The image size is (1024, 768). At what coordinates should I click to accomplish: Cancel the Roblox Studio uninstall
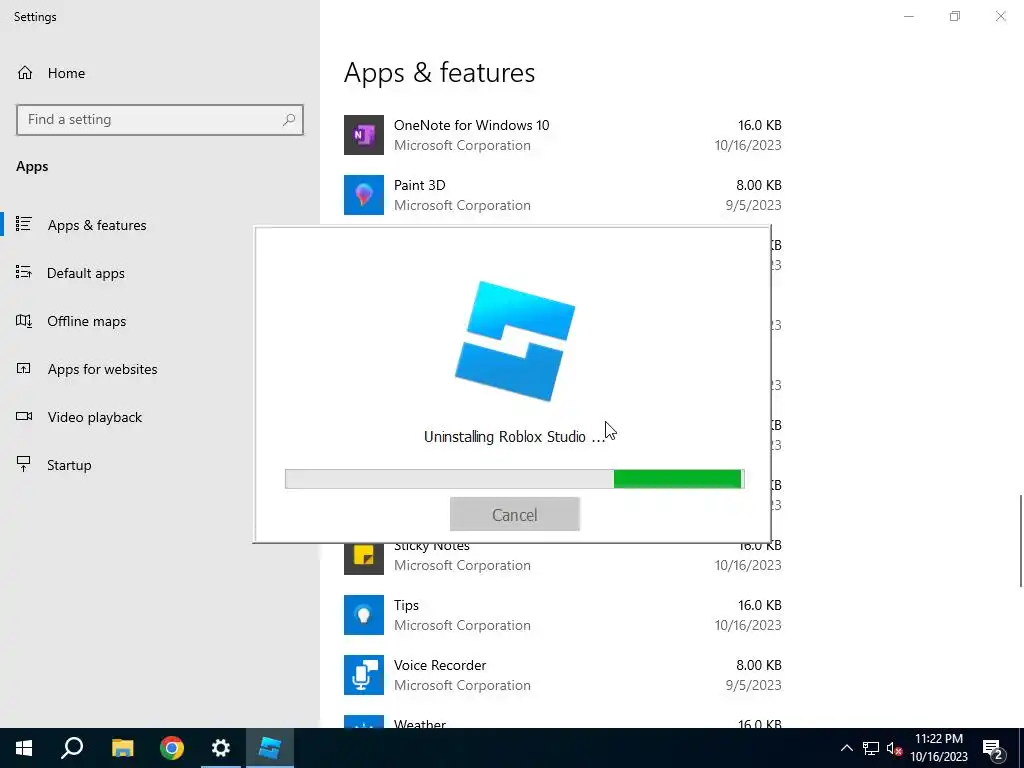coord(515,514)
